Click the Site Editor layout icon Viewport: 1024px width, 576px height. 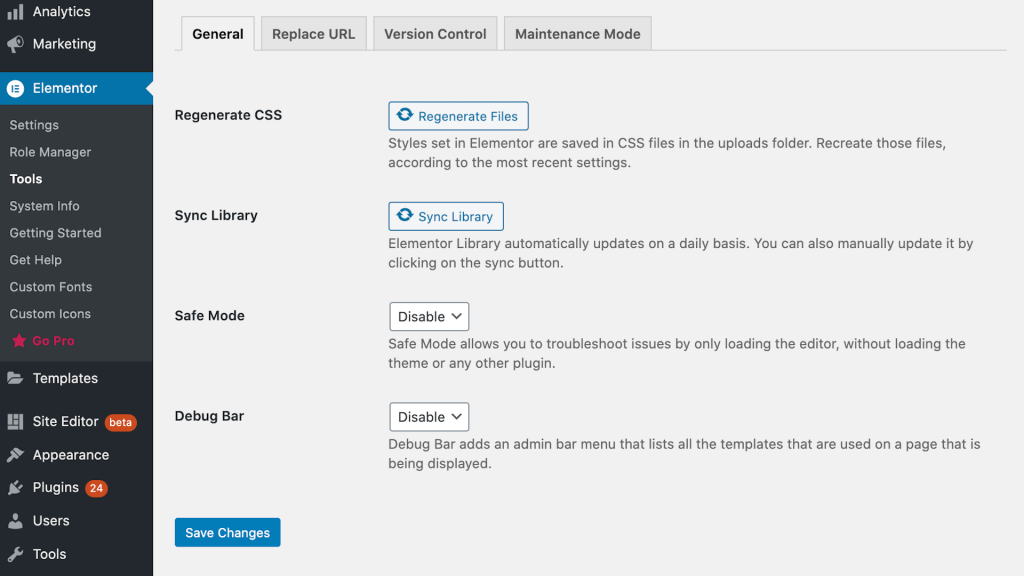pyautogui.click(x=15, y=421)
